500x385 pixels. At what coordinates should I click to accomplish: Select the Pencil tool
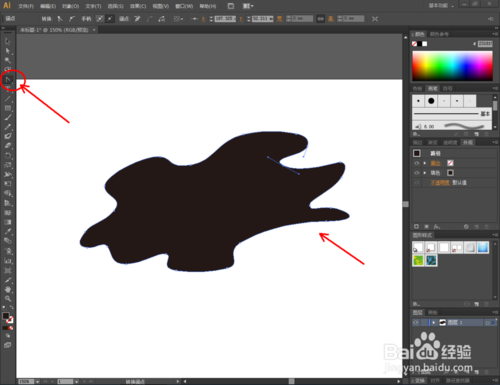(8, 127)
